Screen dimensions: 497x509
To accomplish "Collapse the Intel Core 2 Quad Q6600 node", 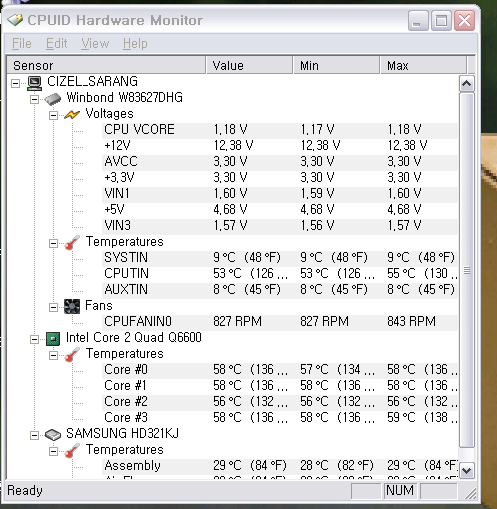I will pyautogui.click(x=34, y=339).
